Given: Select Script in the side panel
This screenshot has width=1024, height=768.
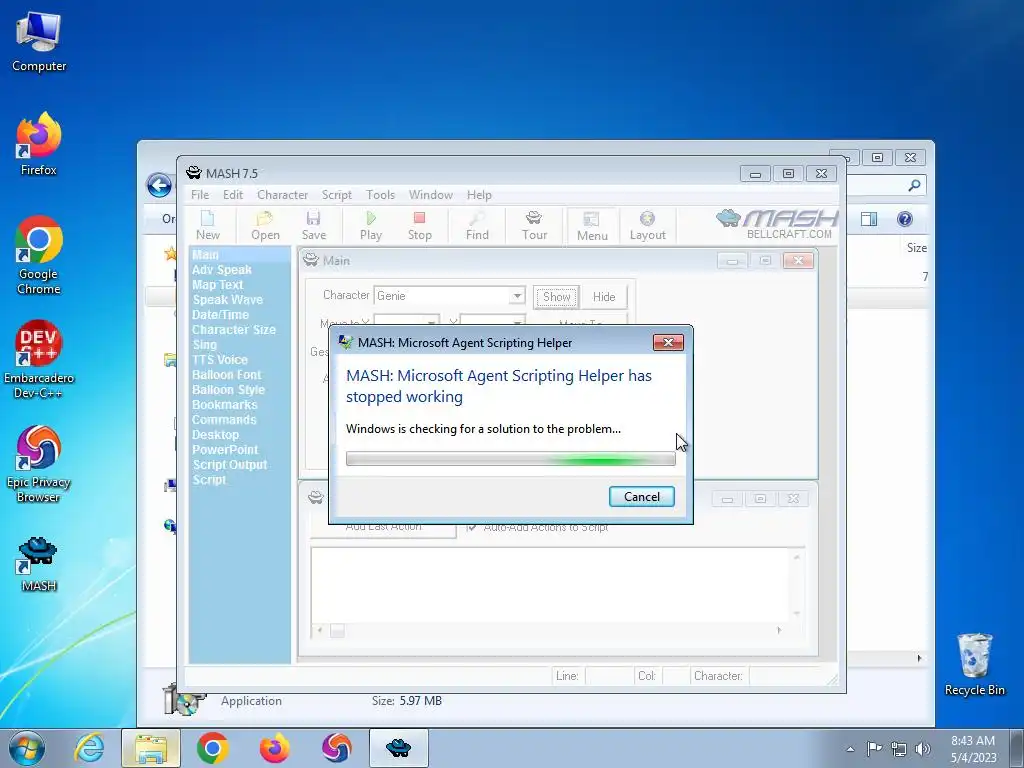Looking at the screenshot, I should (x=209, y=480).
